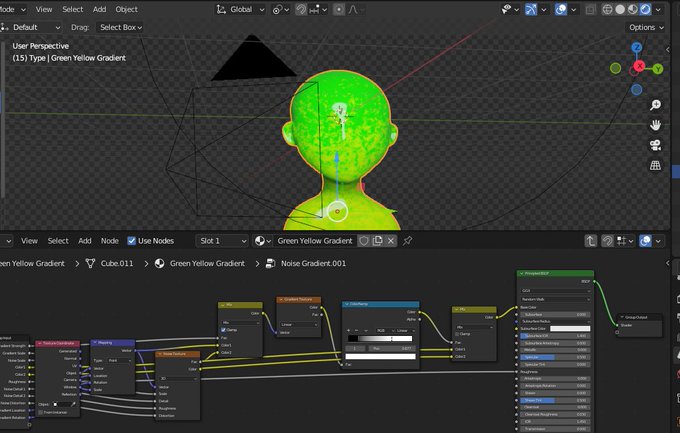
Task: Toggle X-ray mode
Action: click(x=590, y=10)
